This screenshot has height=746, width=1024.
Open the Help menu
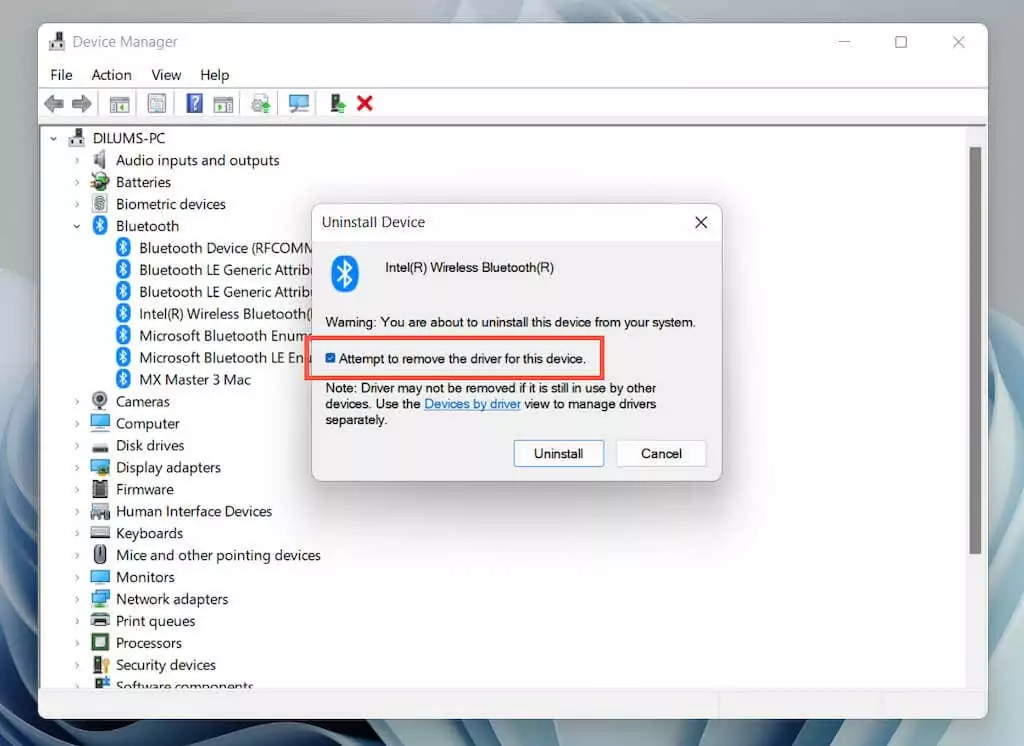(x=214, y=75)
